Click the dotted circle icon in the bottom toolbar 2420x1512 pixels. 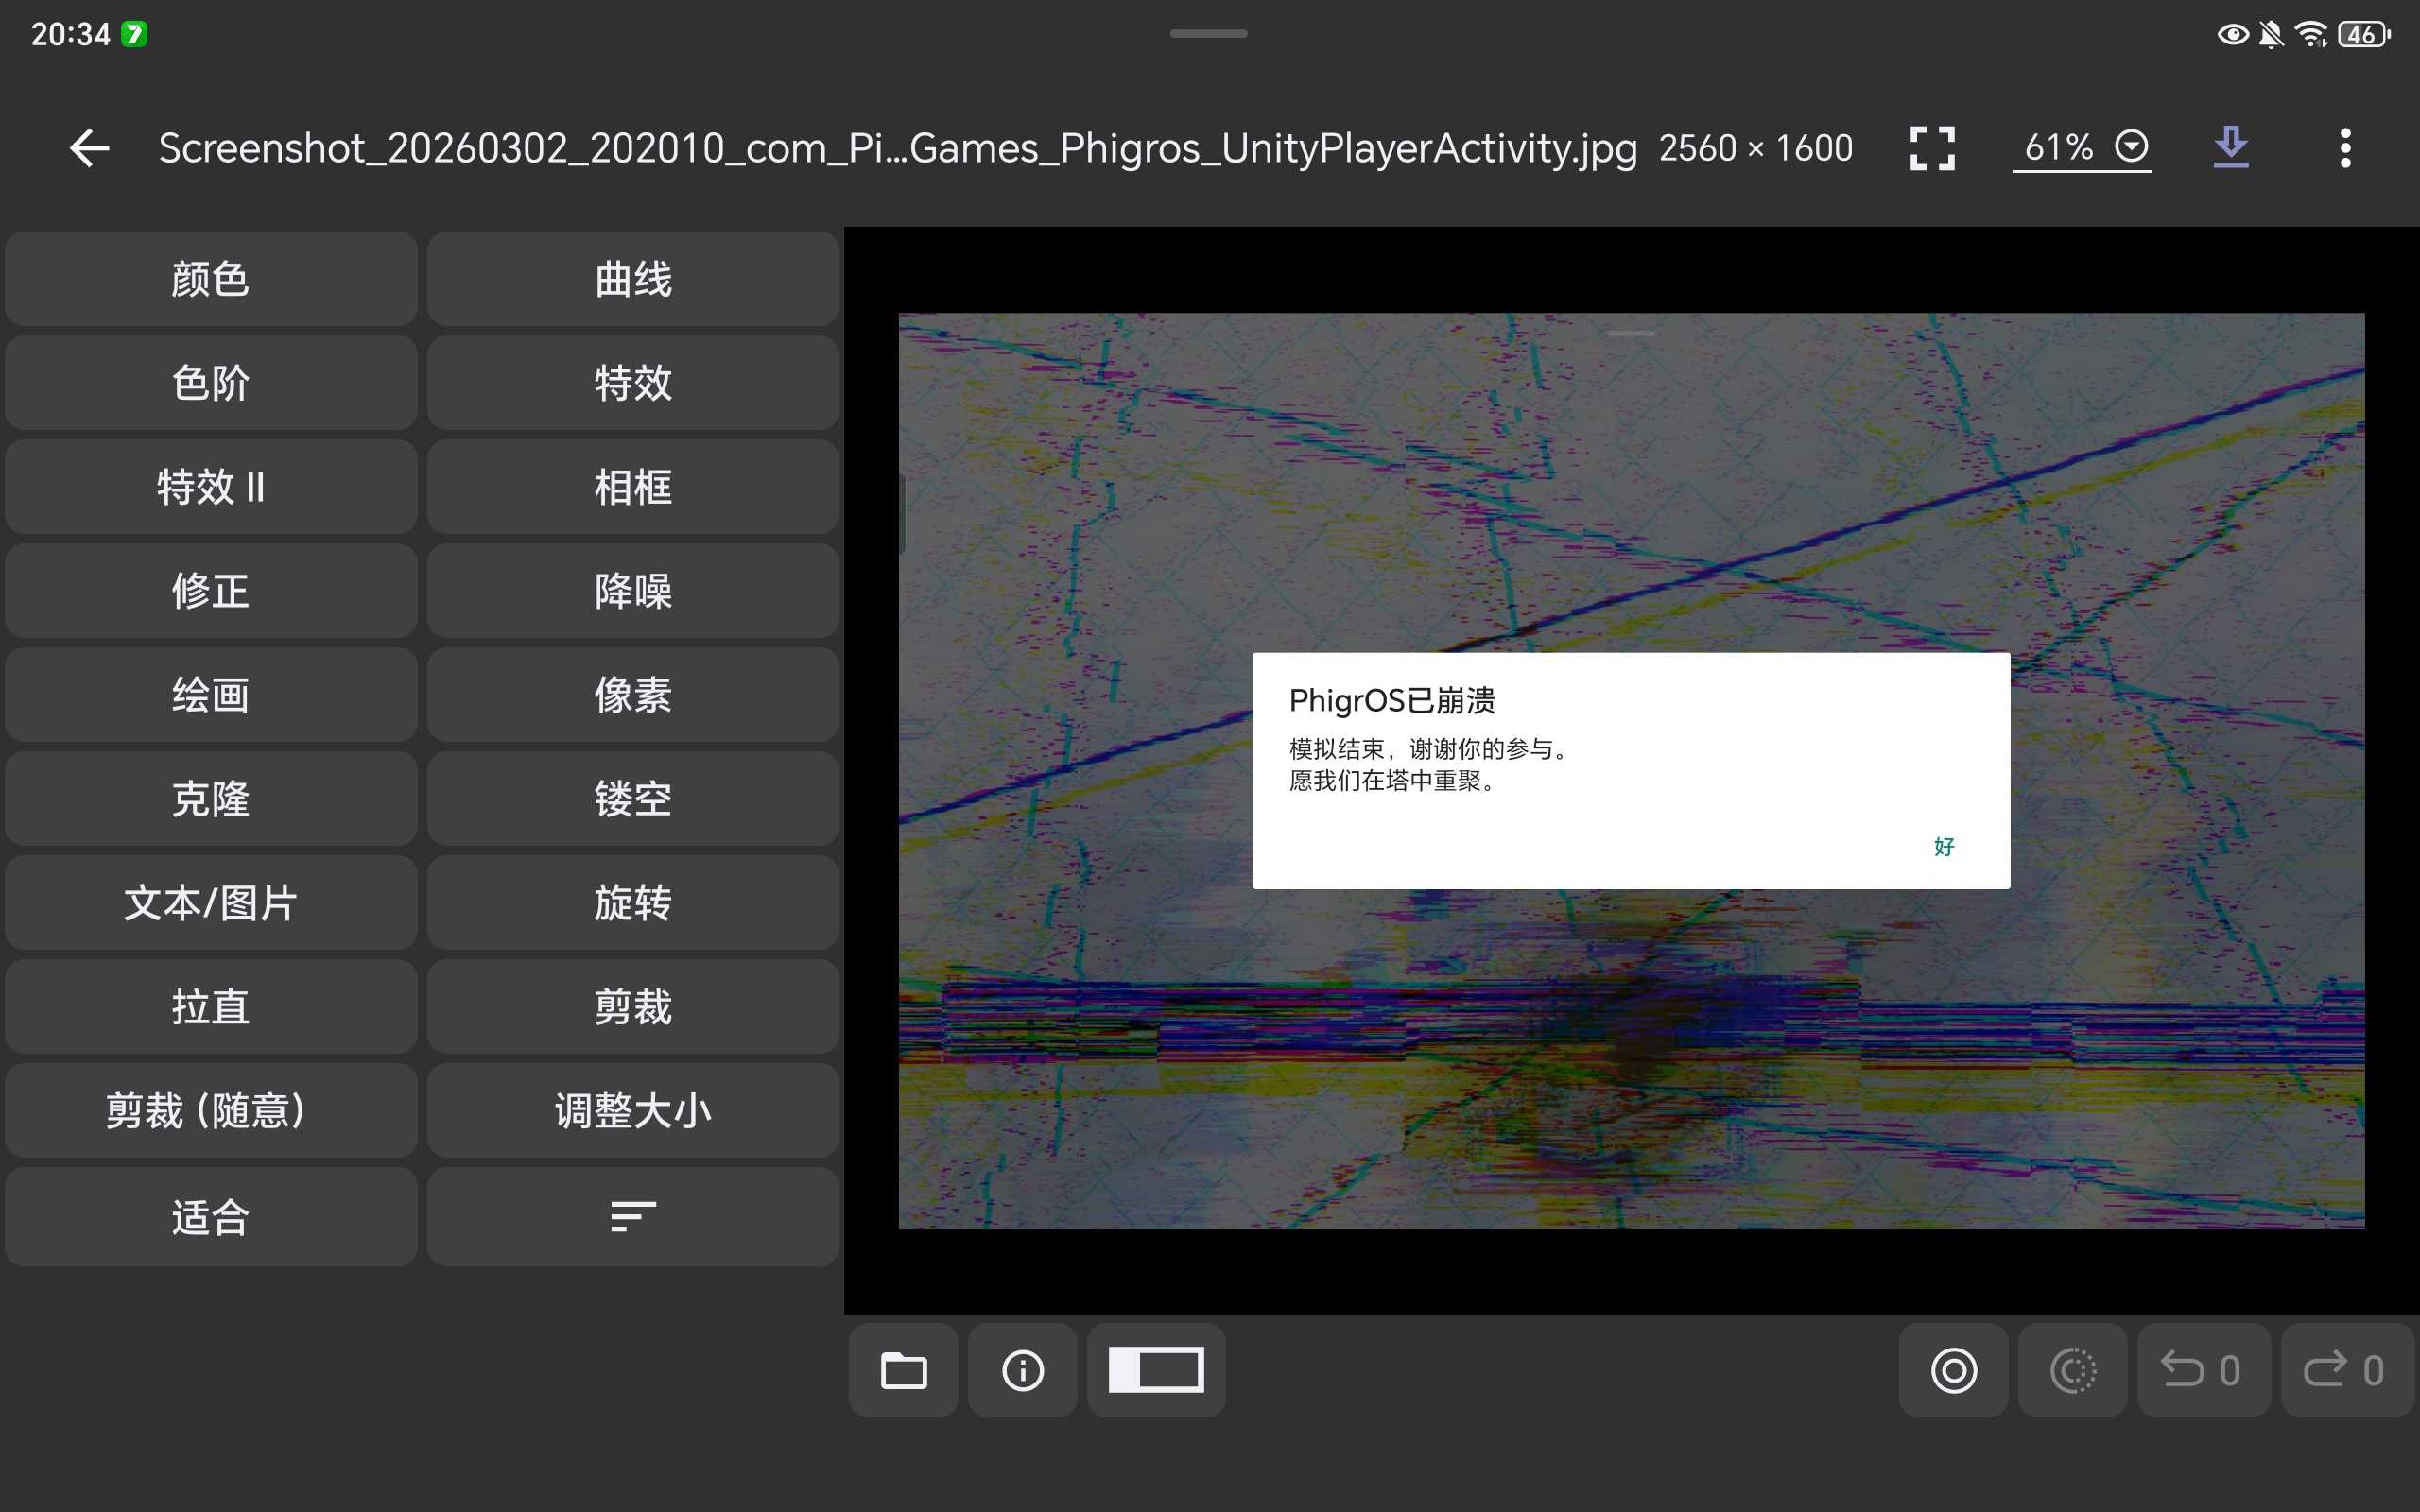2072,1370
